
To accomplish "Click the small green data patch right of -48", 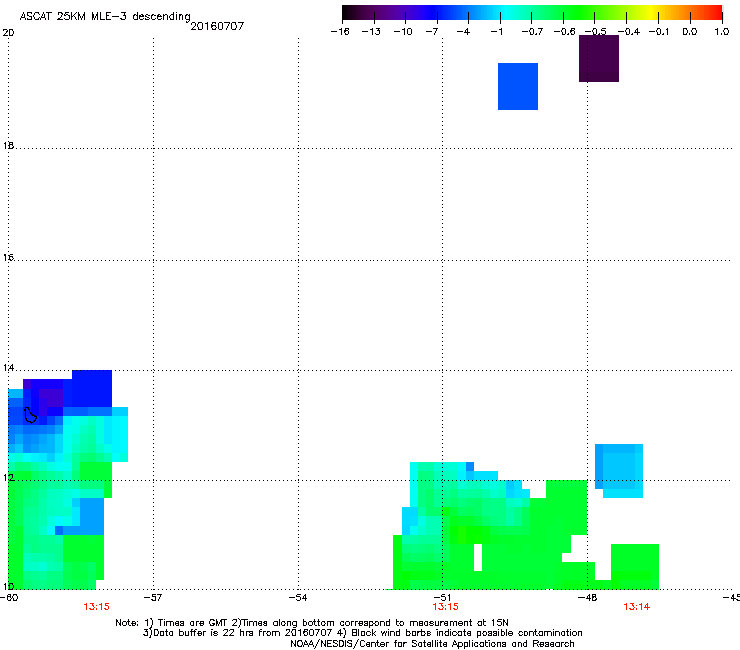I will pyautogui.click(x=635, y=566).
